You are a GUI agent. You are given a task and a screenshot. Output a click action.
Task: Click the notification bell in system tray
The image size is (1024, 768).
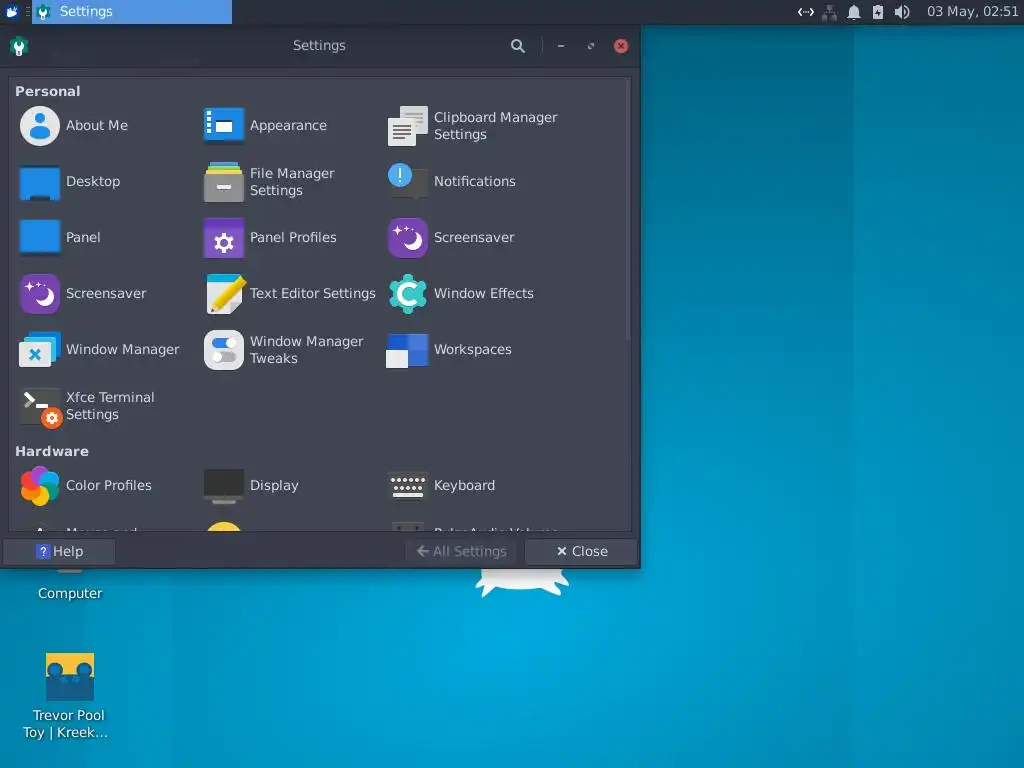pyautogui.click(x=854, y=12)
